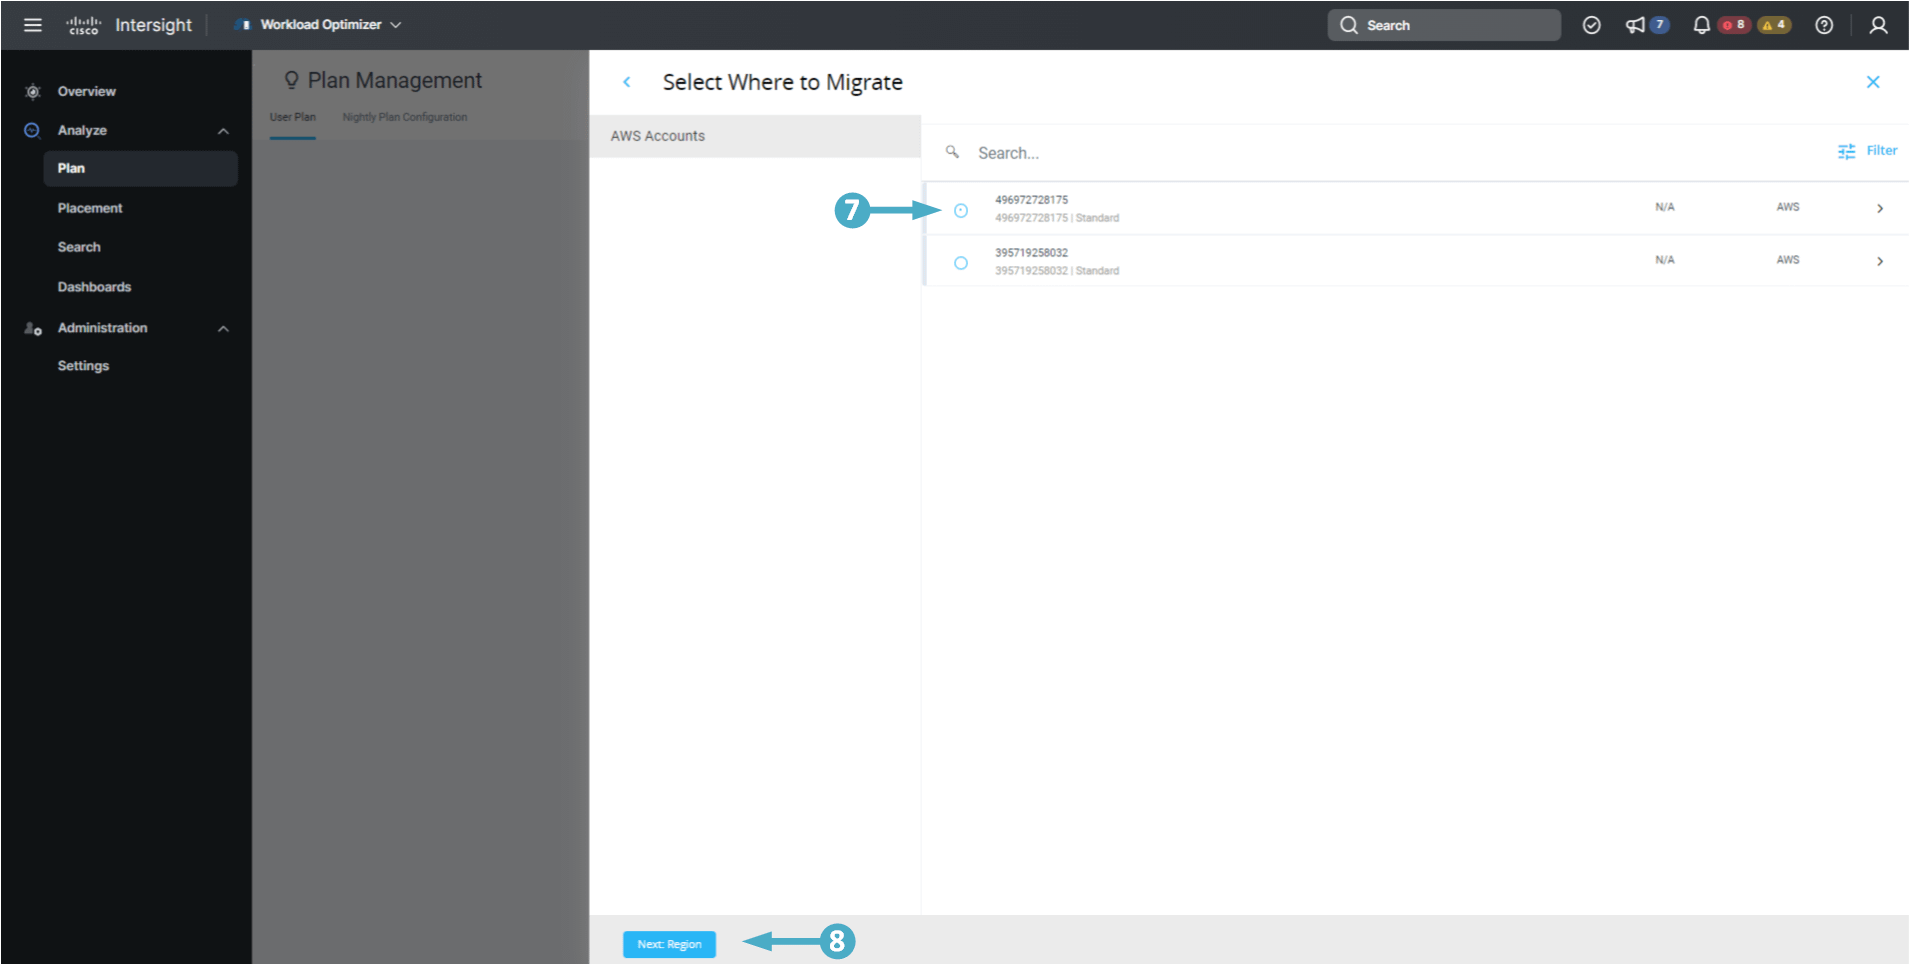Select radio button for account 496972728175
This screenshot has height=976, width=1911.
[x=960, y=210]
